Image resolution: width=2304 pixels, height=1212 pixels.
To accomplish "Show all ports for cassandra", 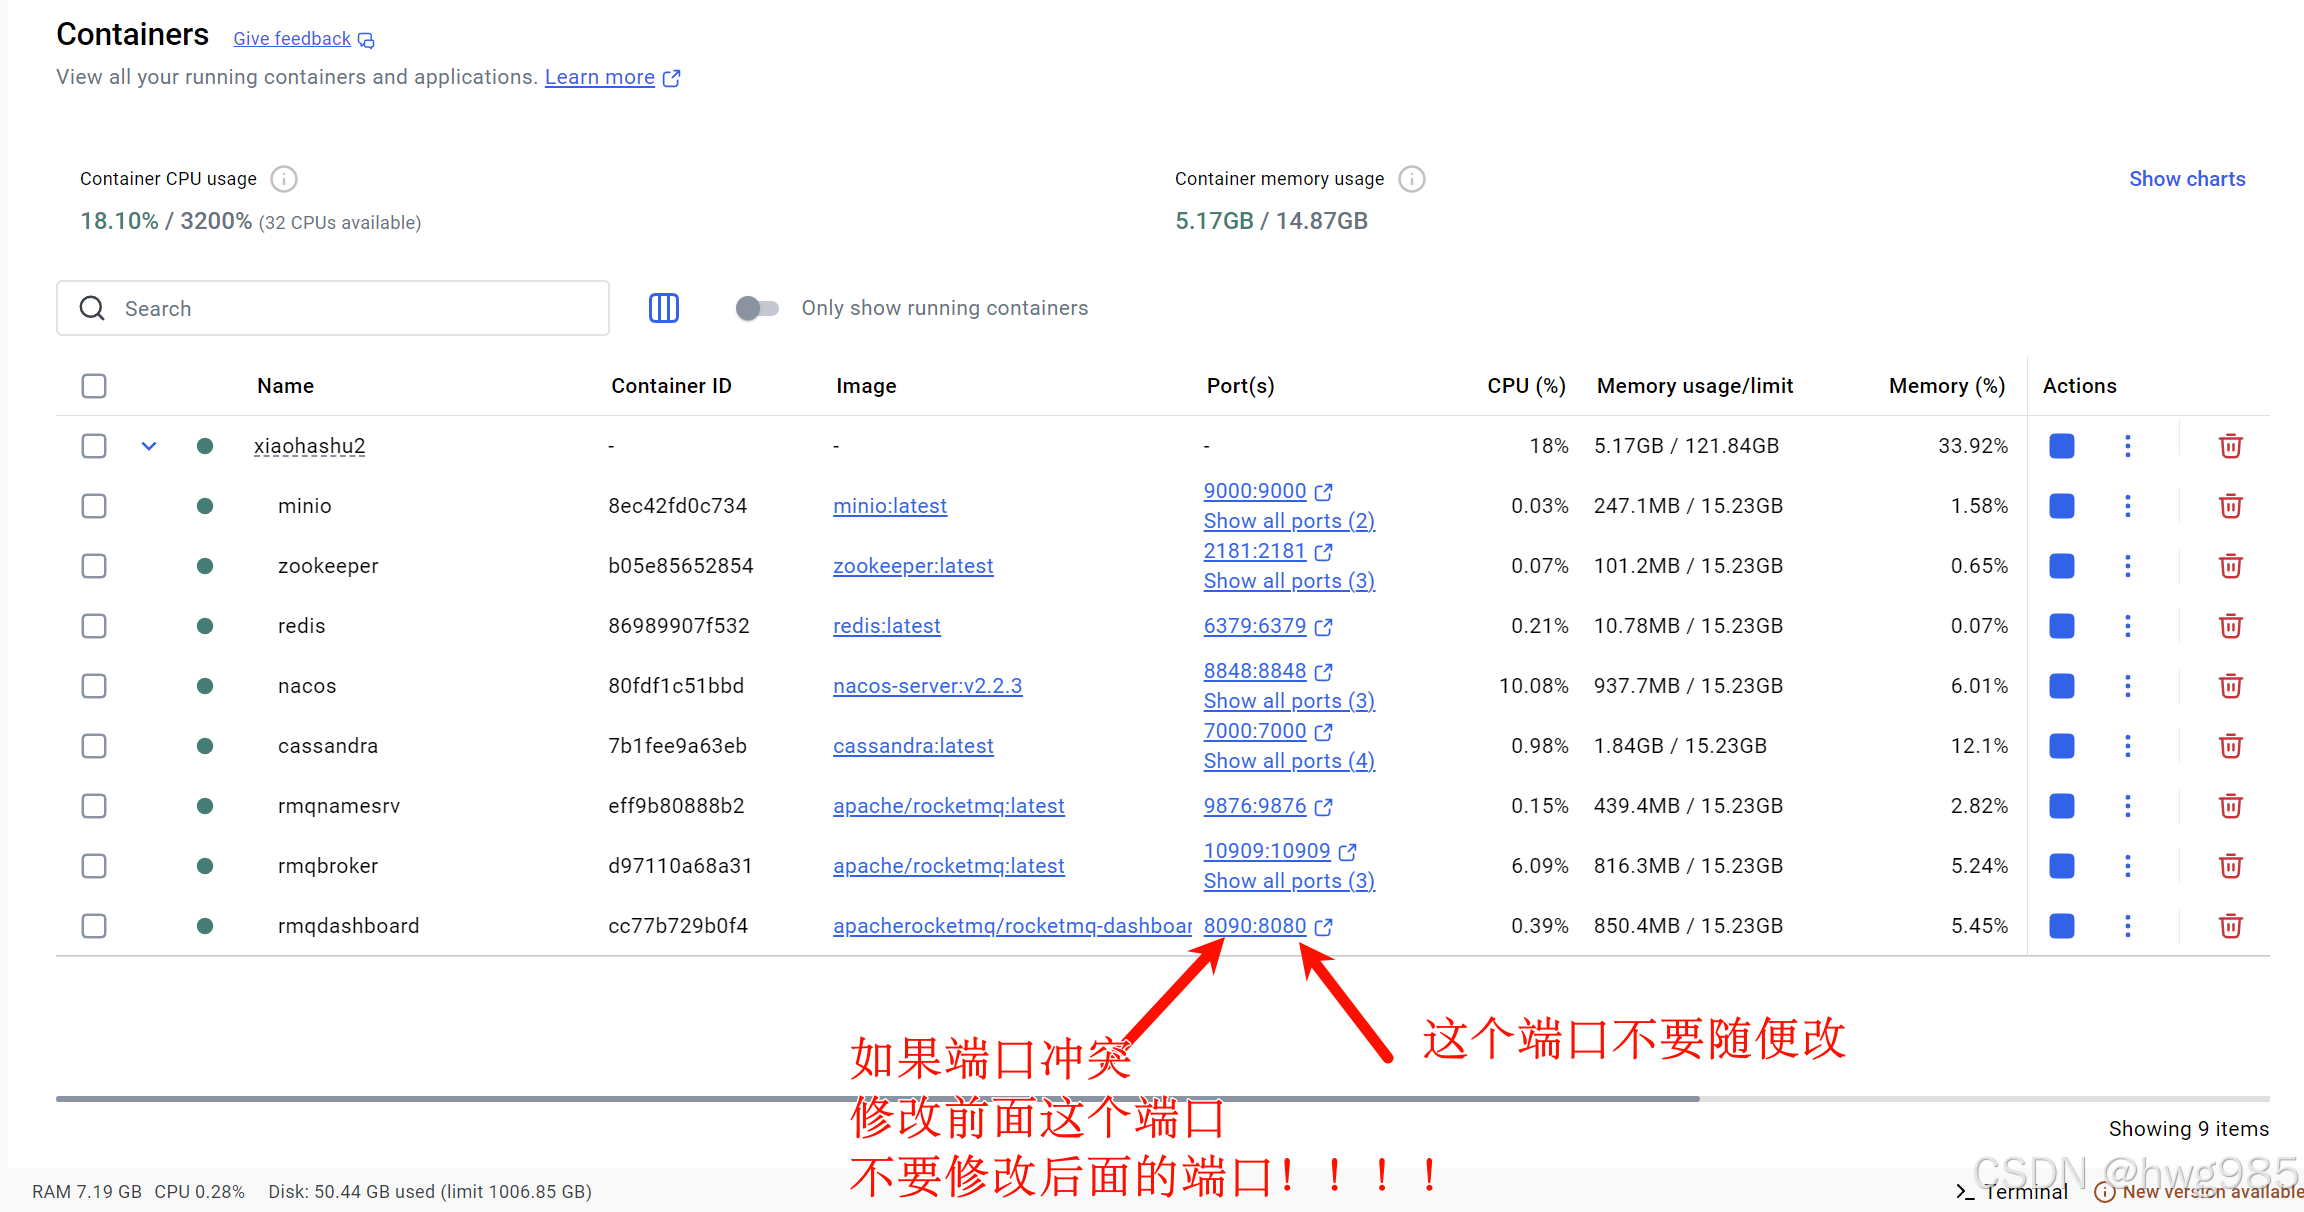I will 1288,761.
